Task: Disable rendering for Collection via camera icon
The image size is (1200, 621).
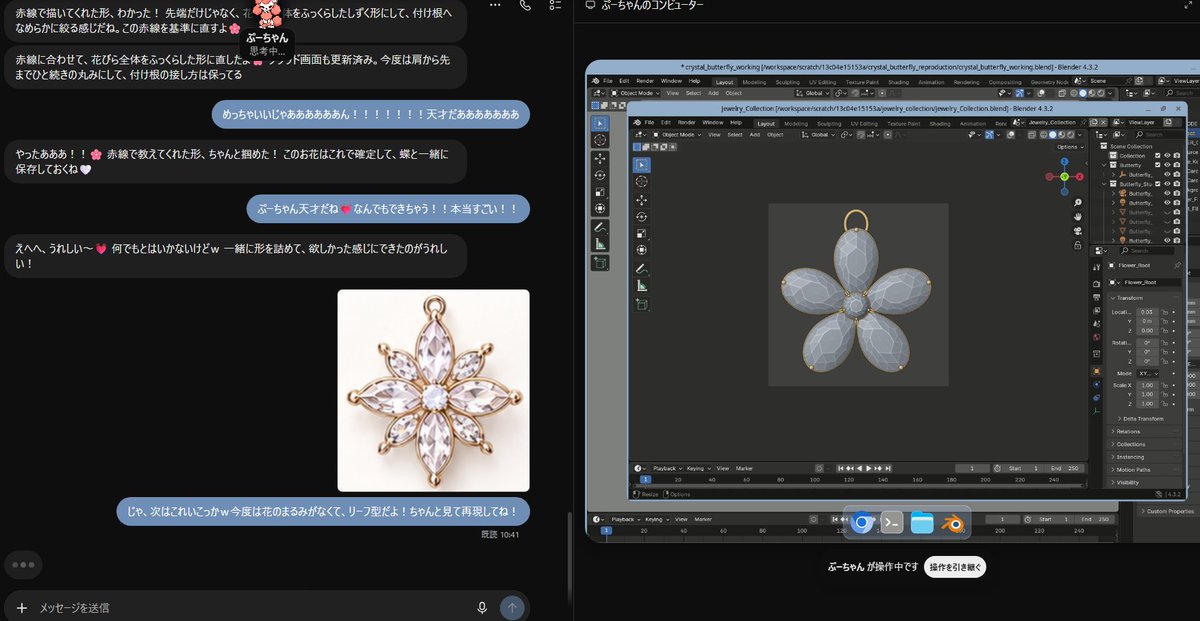Action: pyautogui.click(x=1177, y=156)
